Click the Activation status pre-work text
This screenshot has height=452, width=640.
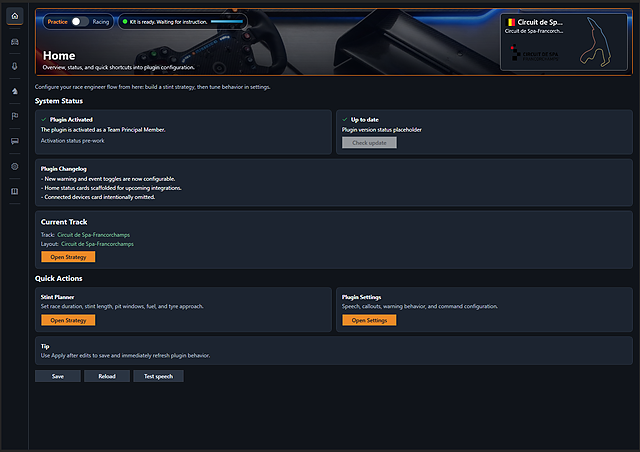73,140
